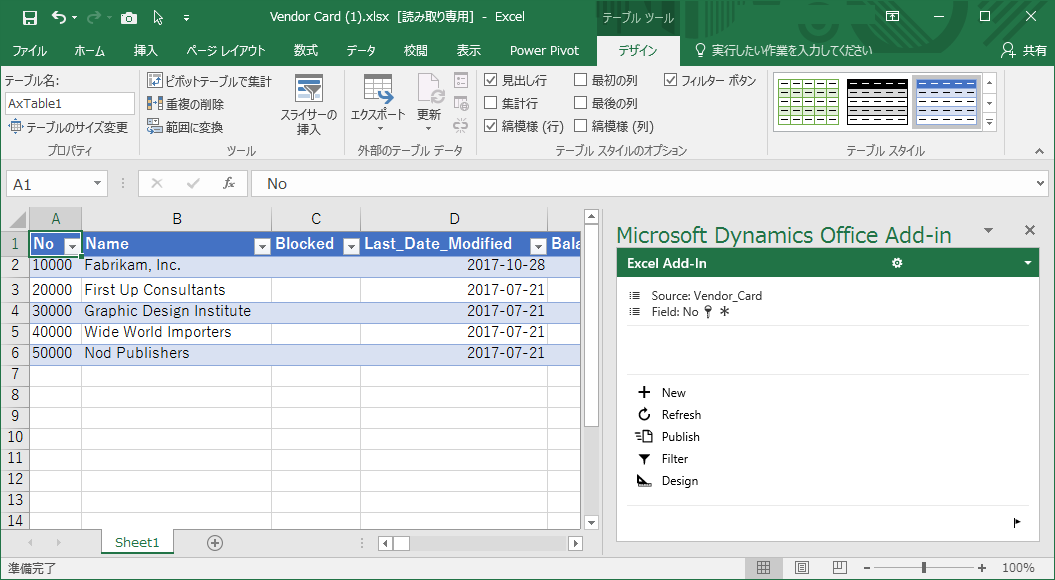Expand the table styles gallery
Screen dimensions: 1055x580
pyautogui.click(x=989, y=122)
